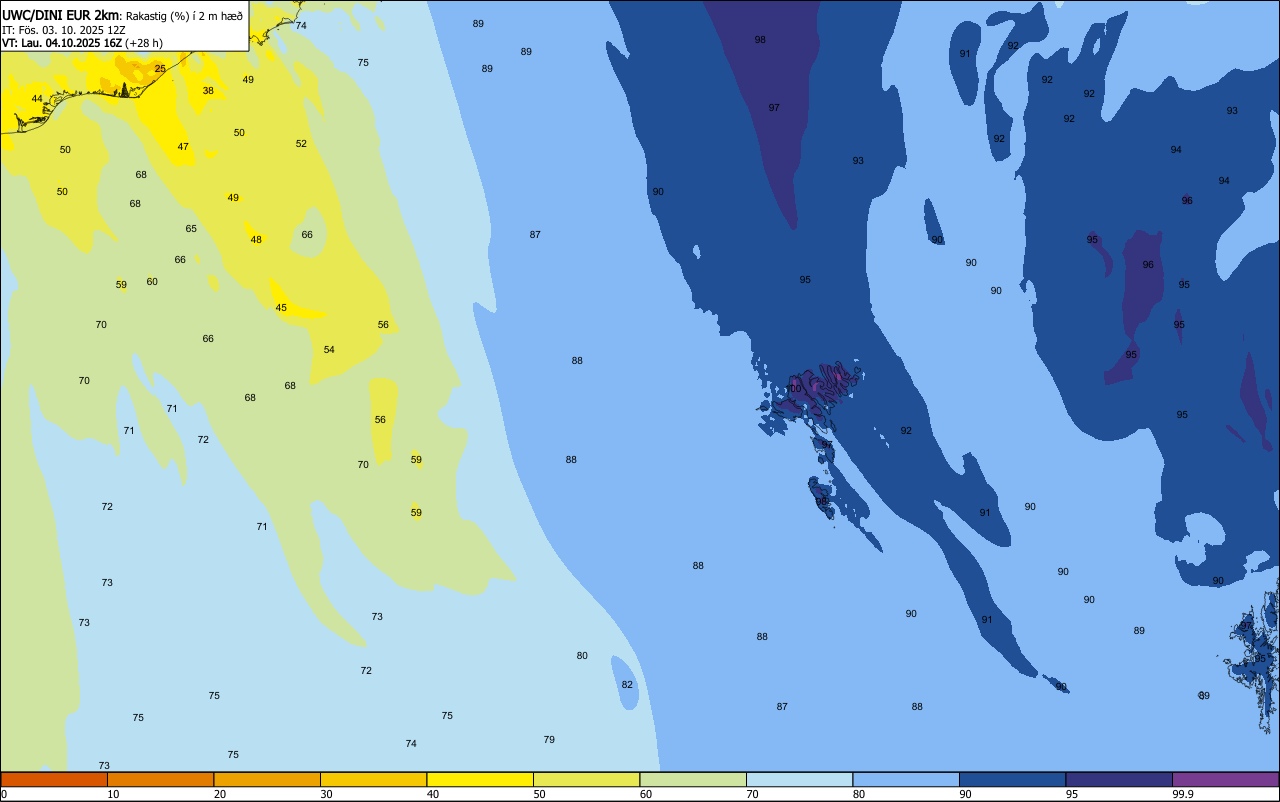1280x802 pixels.
Task: Click the humidity value 98 in the purple band
Action: [x=760, y=40]
